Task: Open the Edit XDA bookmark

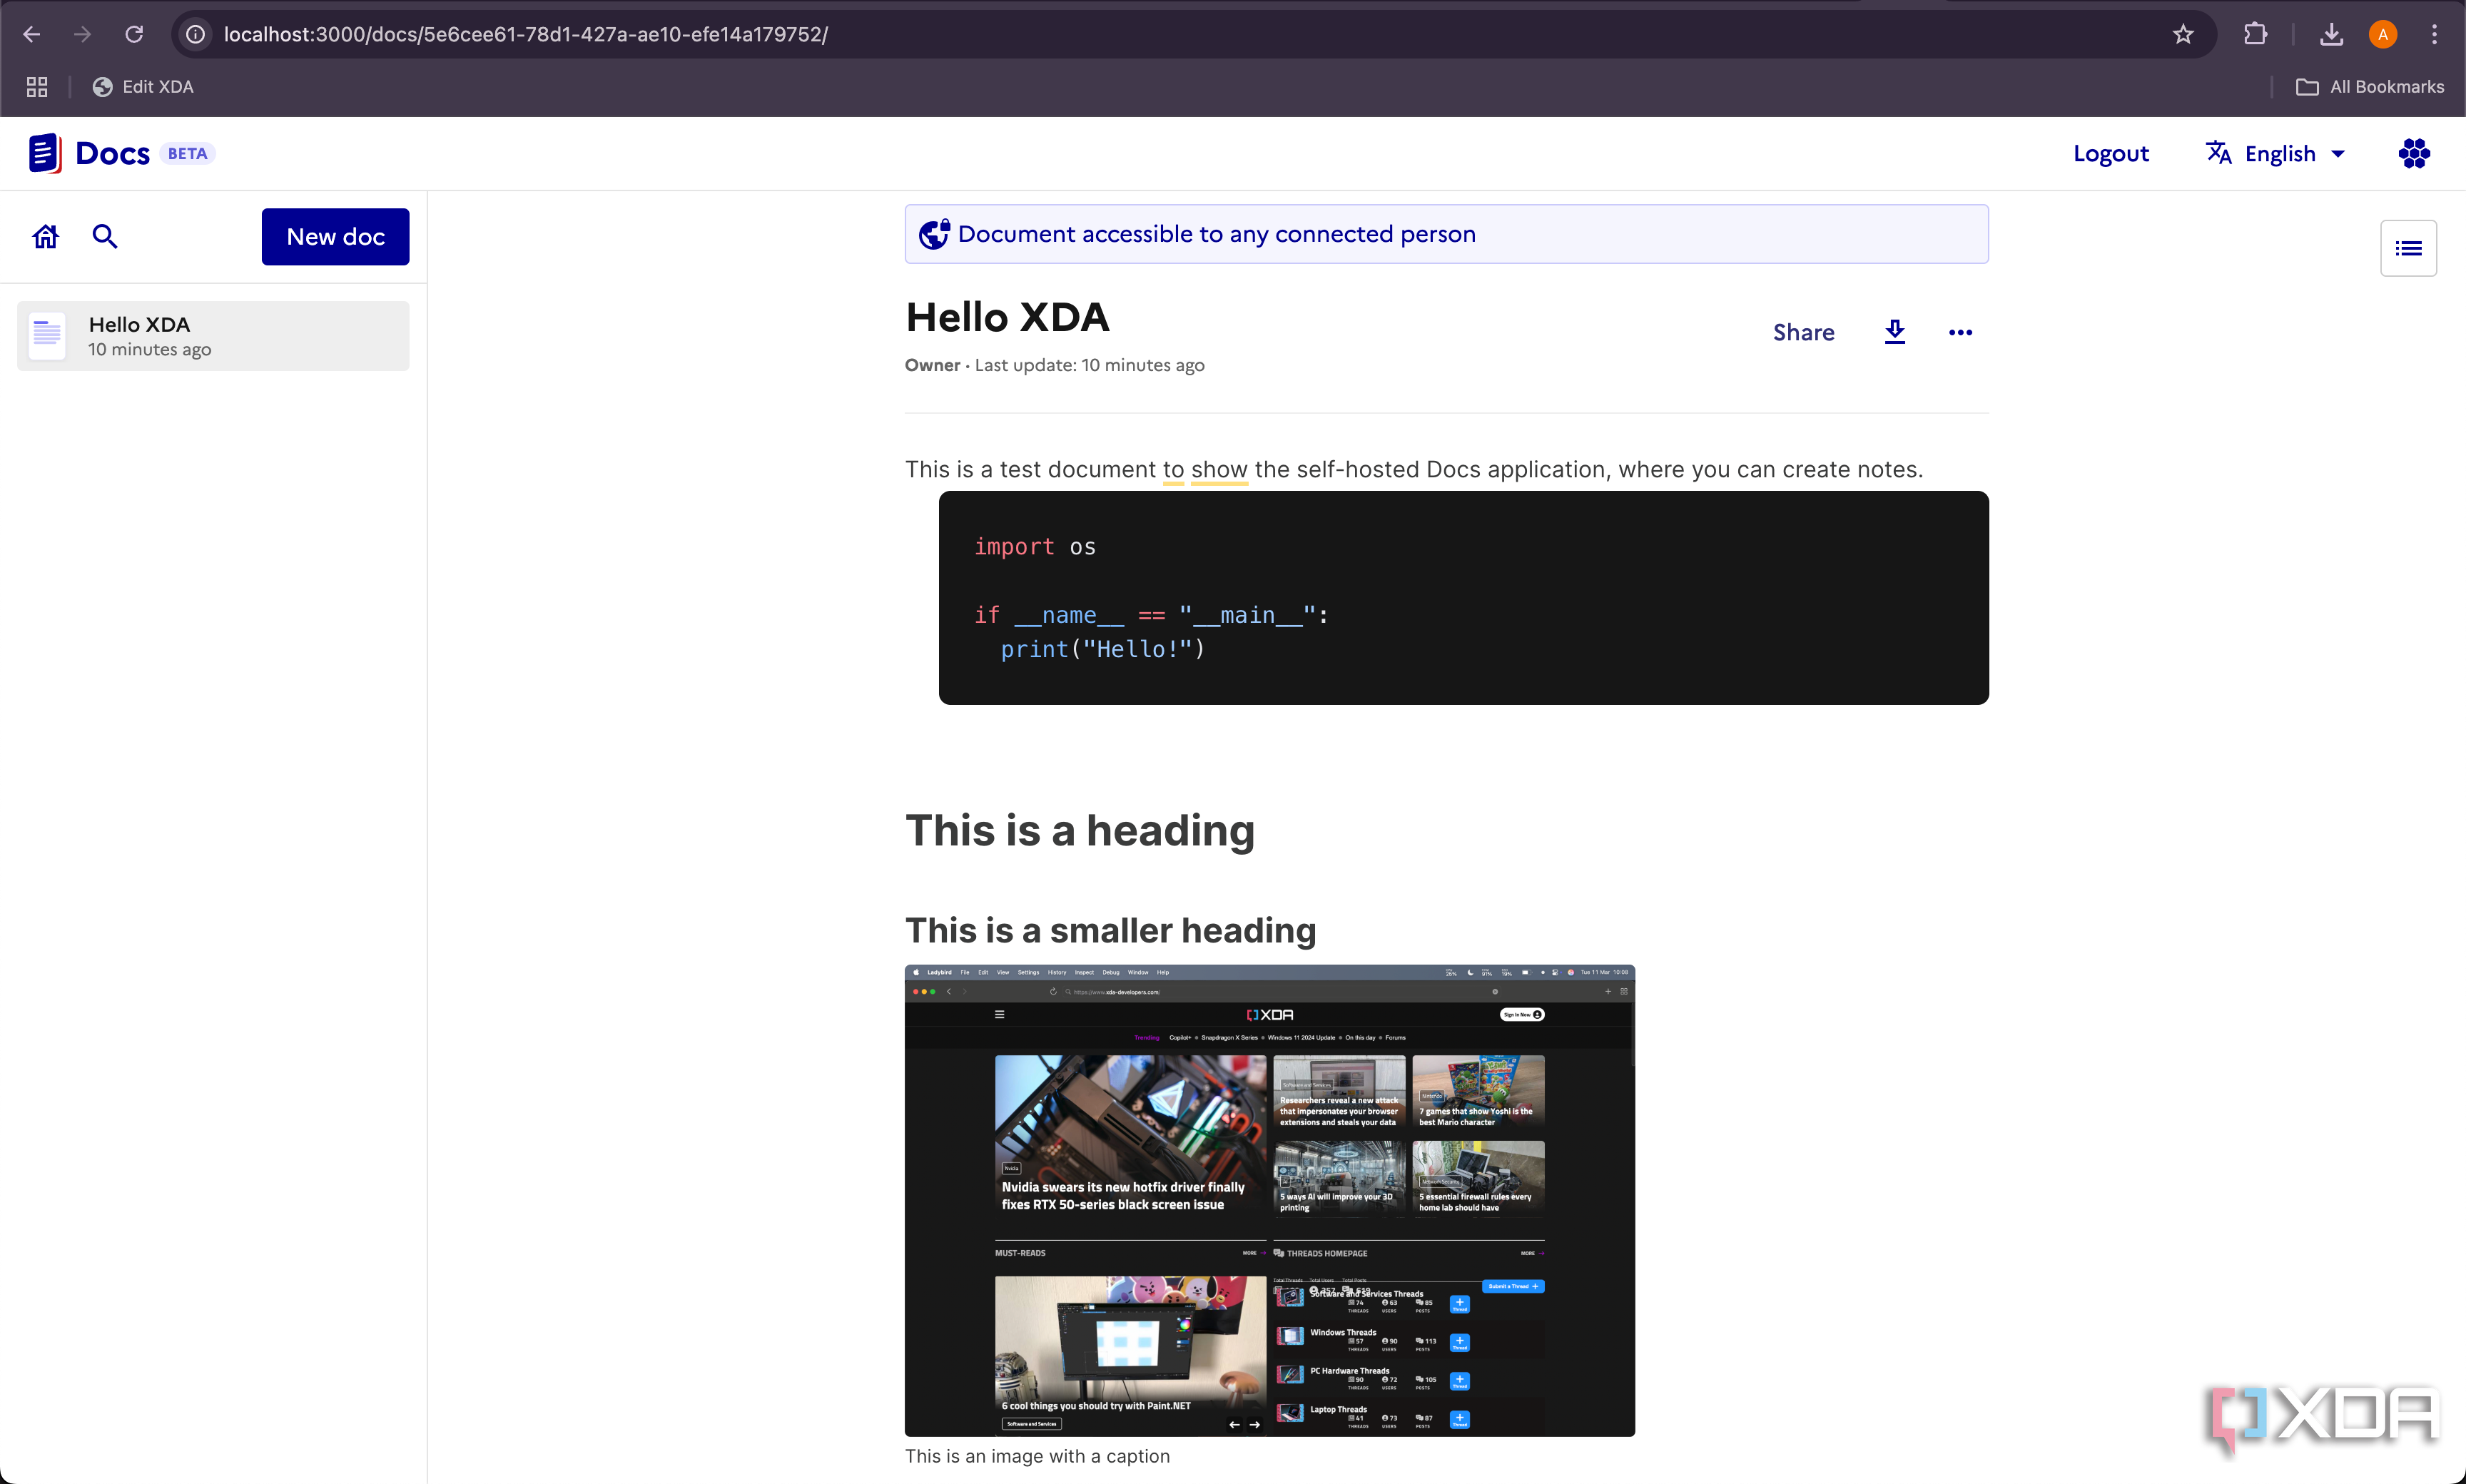Action: 143,87
